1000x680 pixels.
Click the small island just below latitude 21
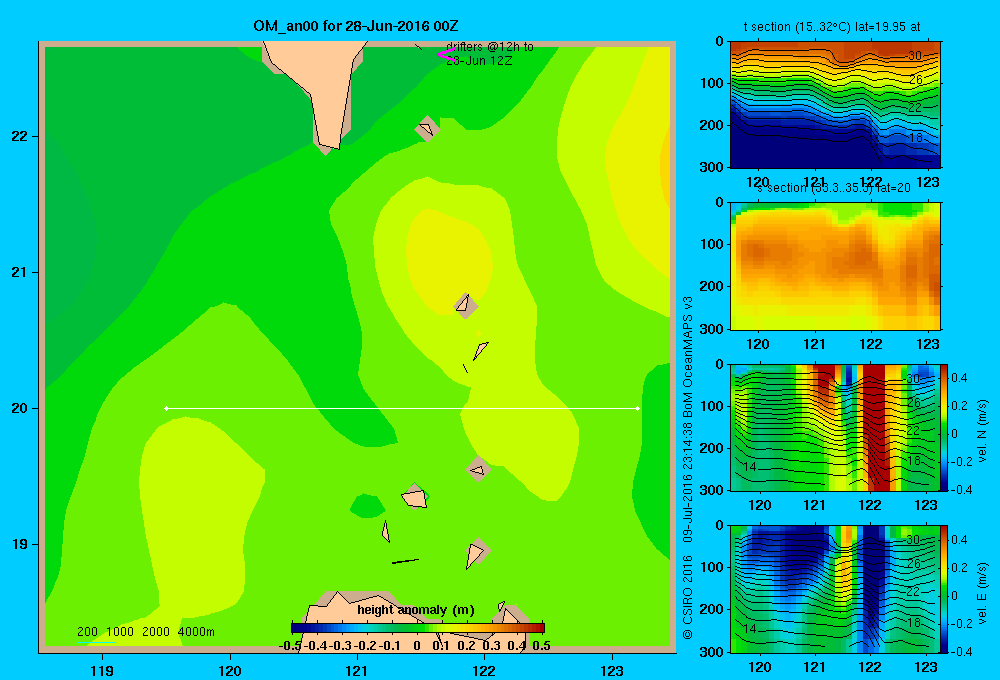465,305
